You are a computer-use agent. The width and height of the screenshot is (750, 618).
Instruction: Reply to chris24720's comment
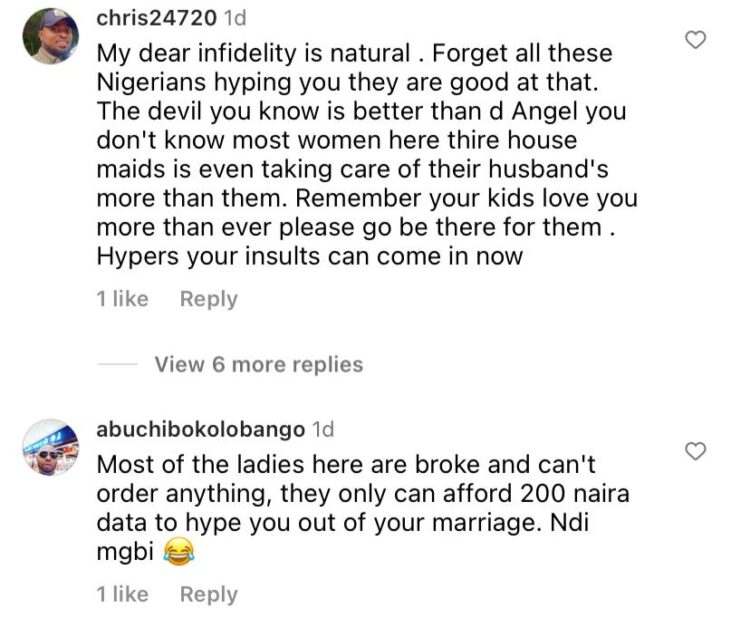208,299
